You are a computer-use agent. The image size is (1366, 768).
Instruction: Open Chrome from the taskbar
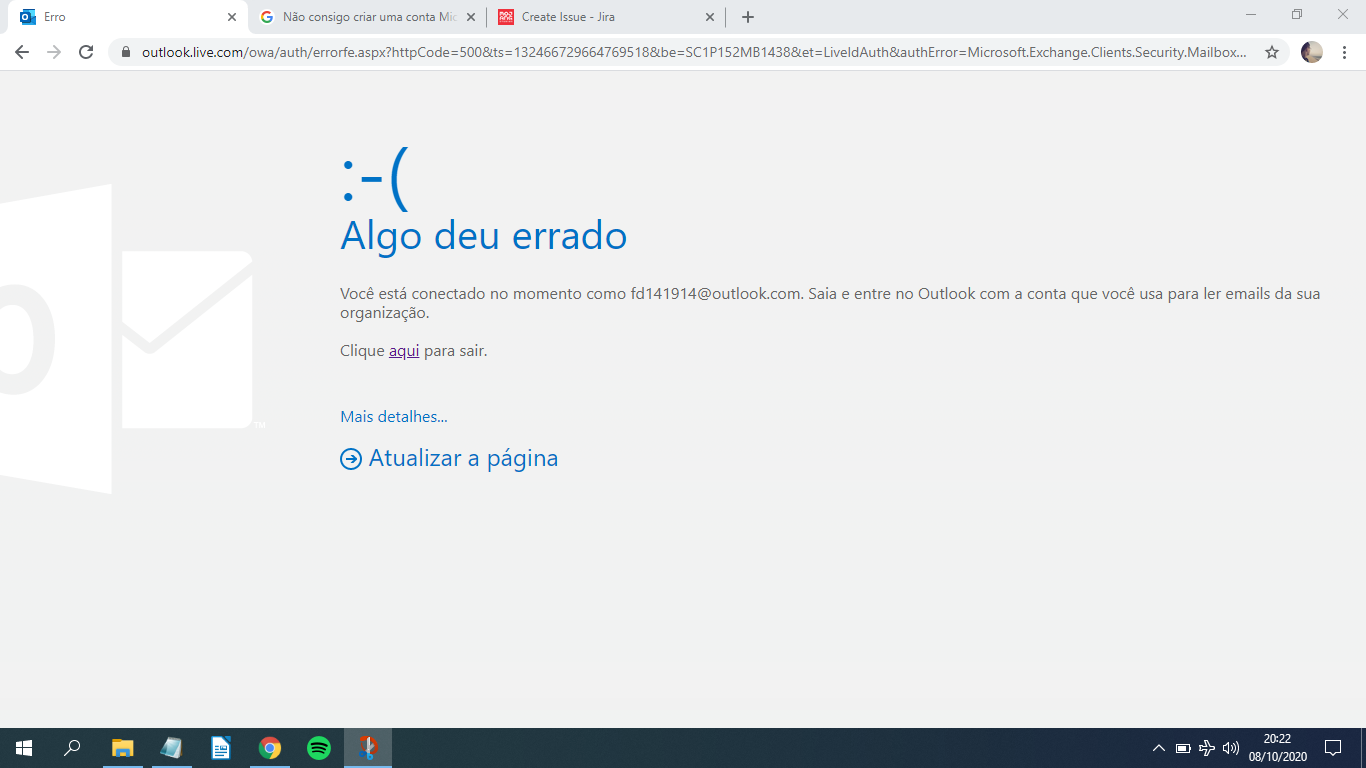tap(269, 748)
